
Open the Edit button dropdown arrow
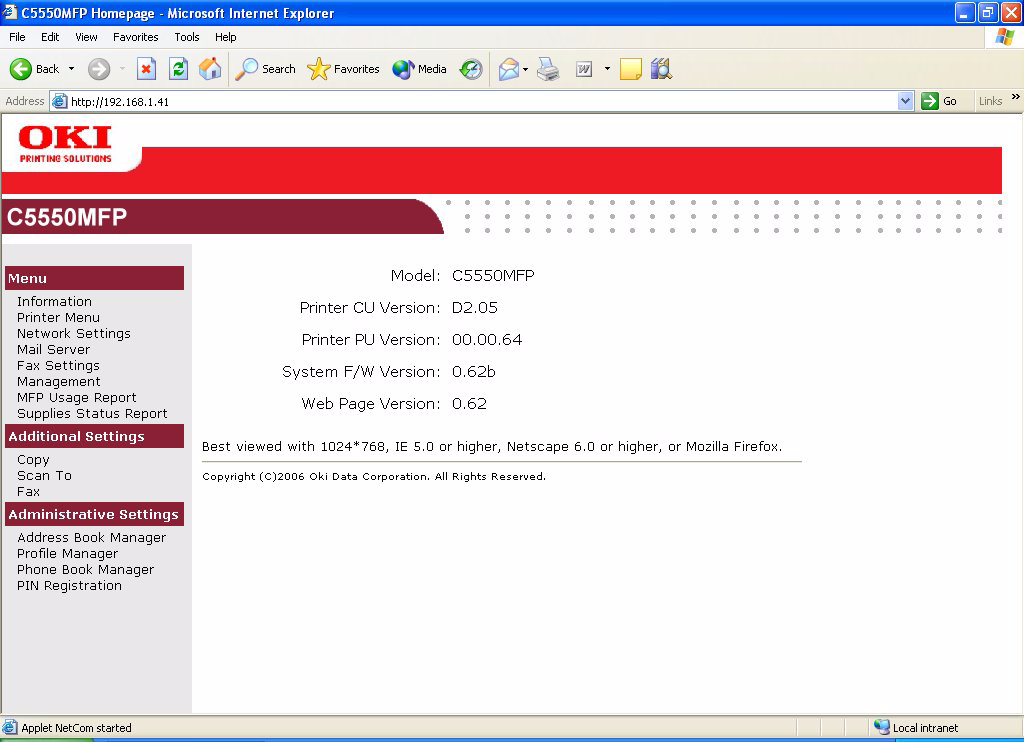point(607,69)
